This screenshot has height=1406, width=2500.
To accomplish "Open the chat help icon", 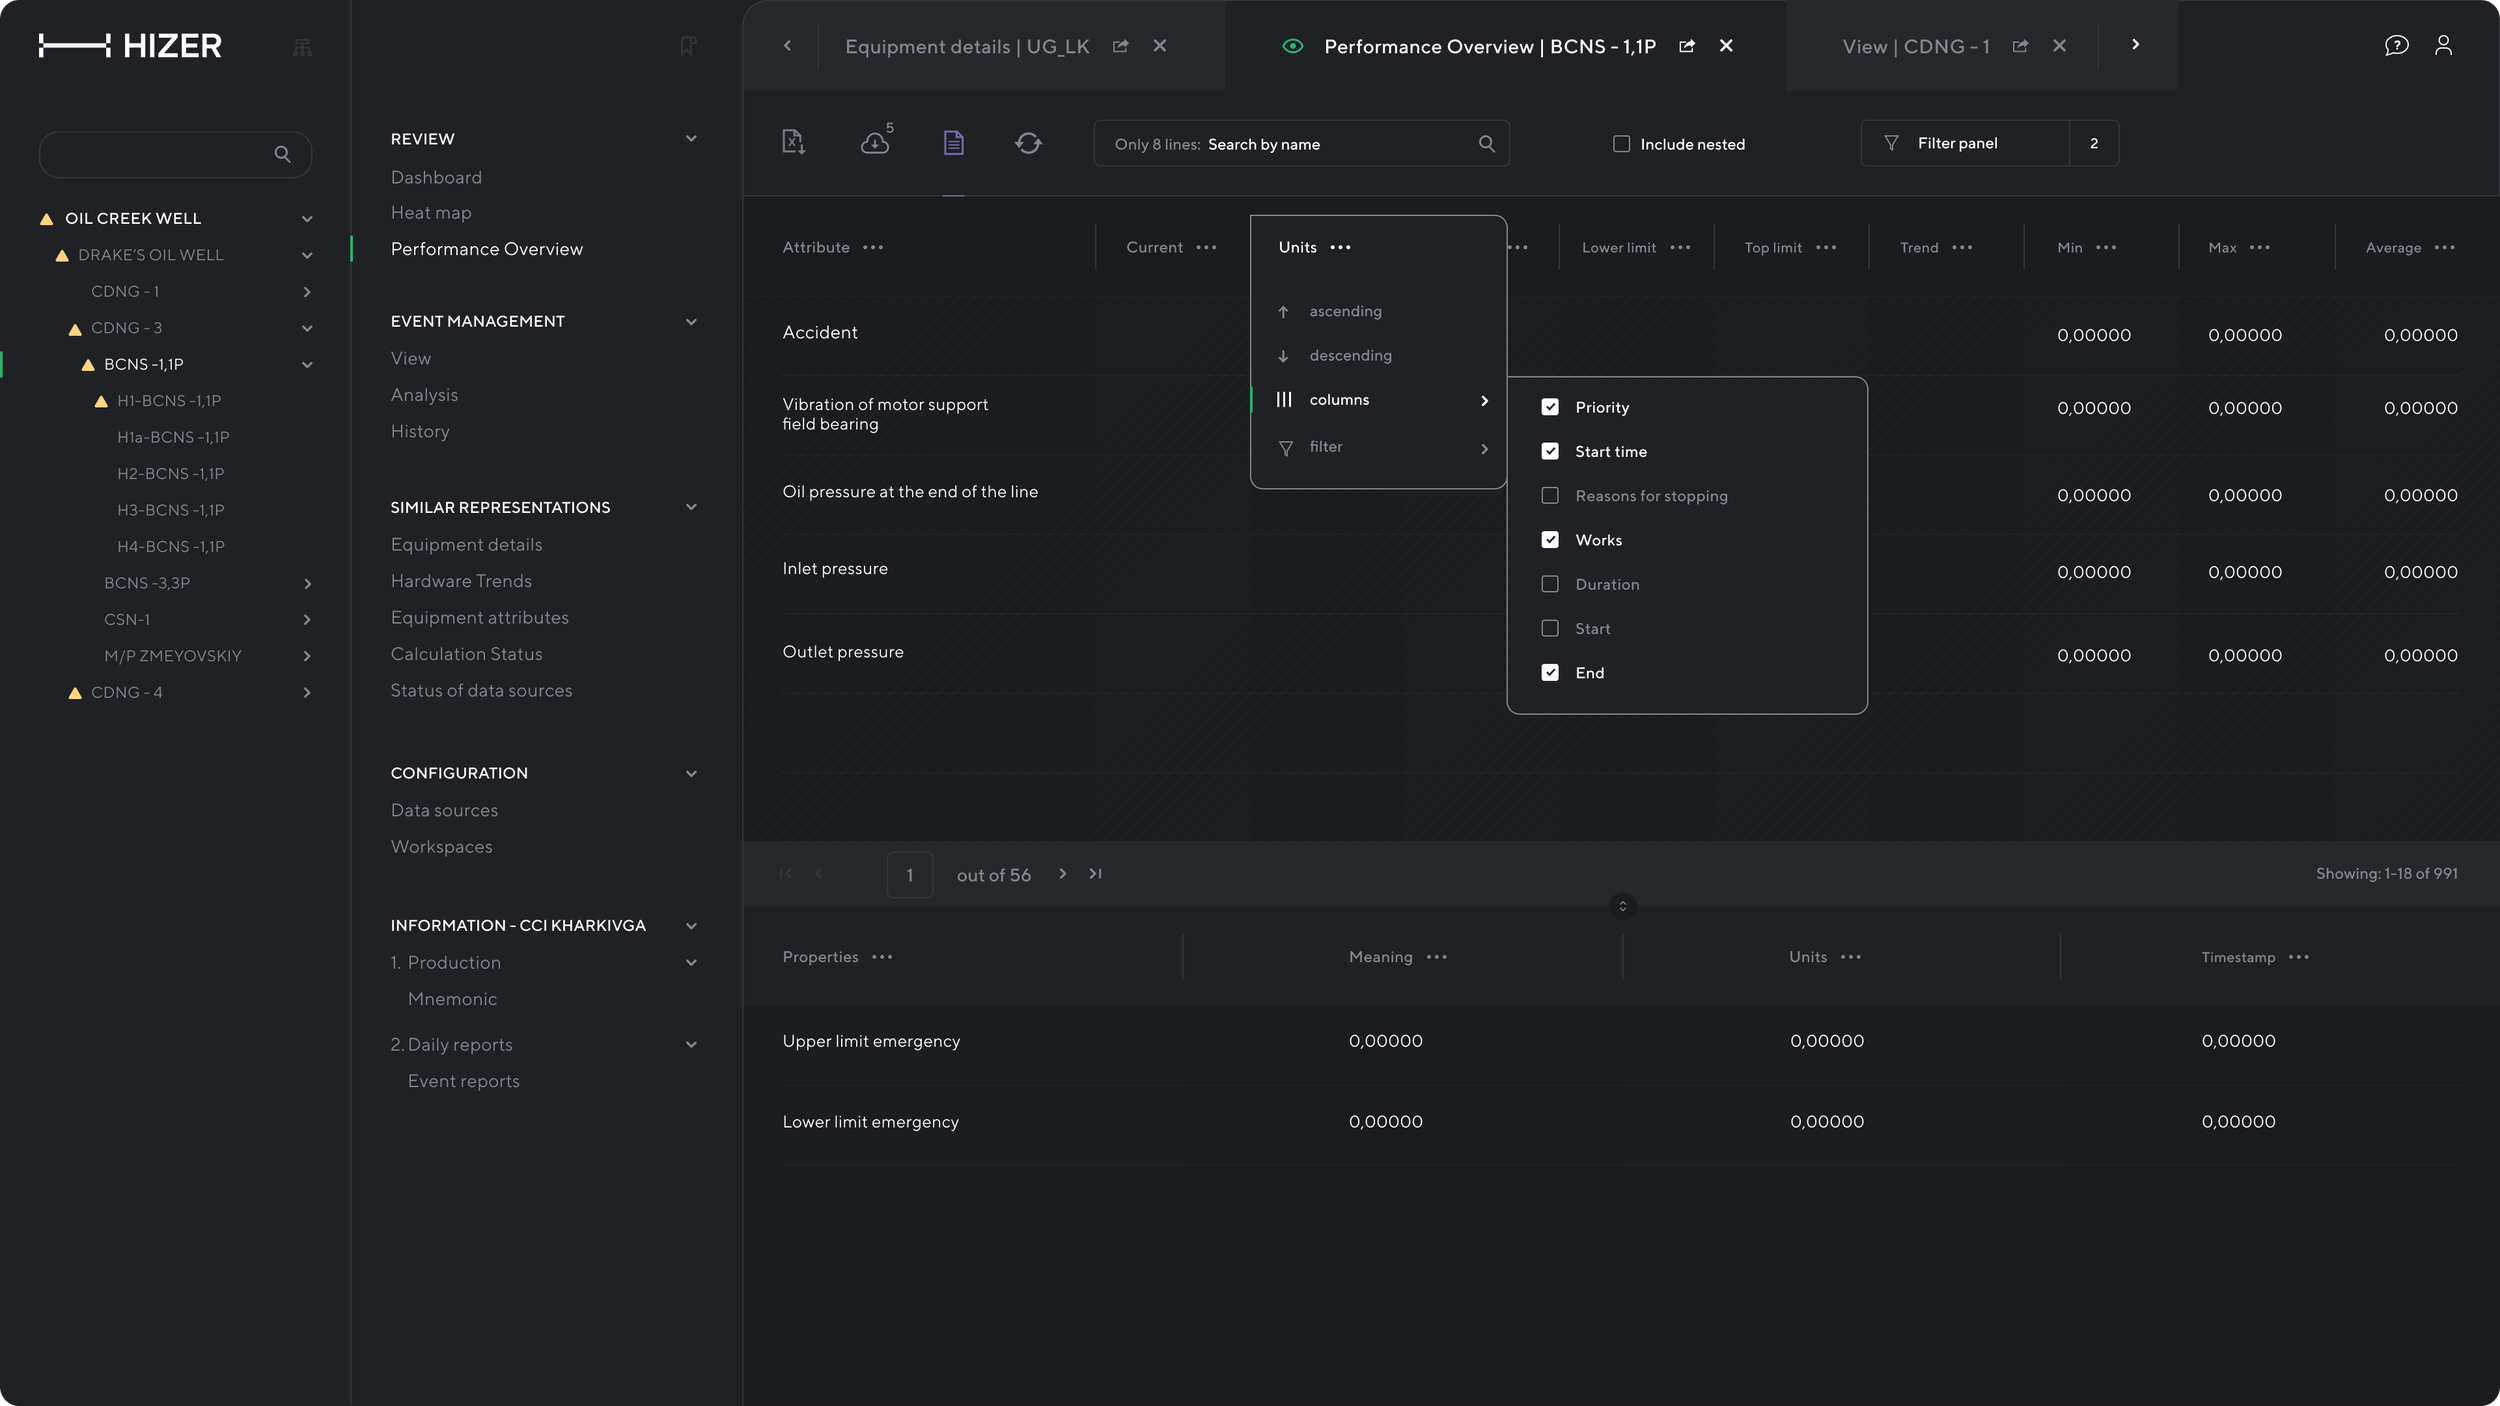I will coord(2396,45).
